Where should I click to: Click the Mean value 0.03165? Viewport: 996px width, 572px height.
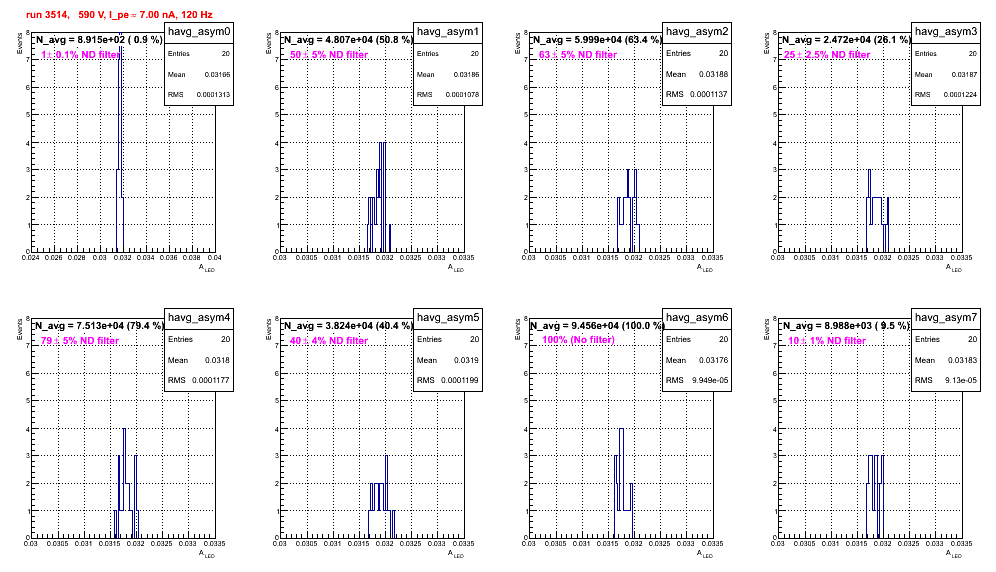[217, 74]
